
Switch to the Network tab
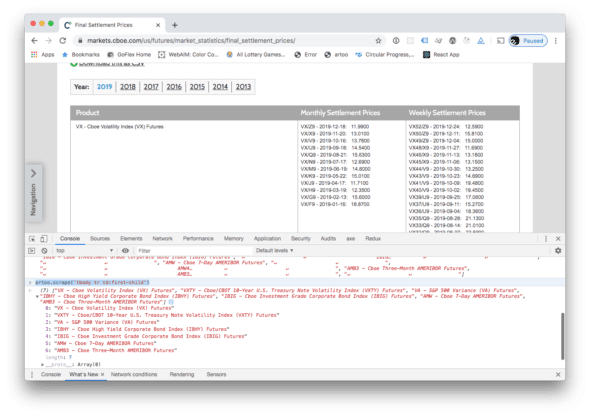click(163, 239)
